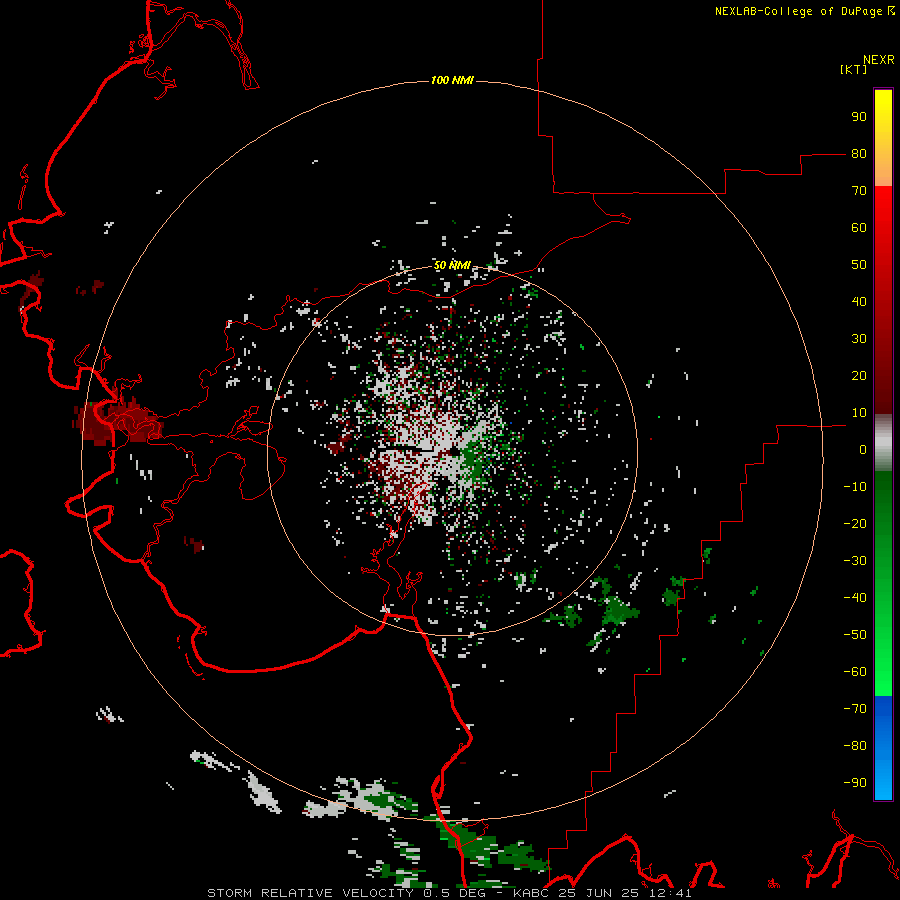The width and height of the screenshot is (900, 900).
Task: Click the -10 value on the velocity scale
Action: pyautogui.click(x=855, y=487)
